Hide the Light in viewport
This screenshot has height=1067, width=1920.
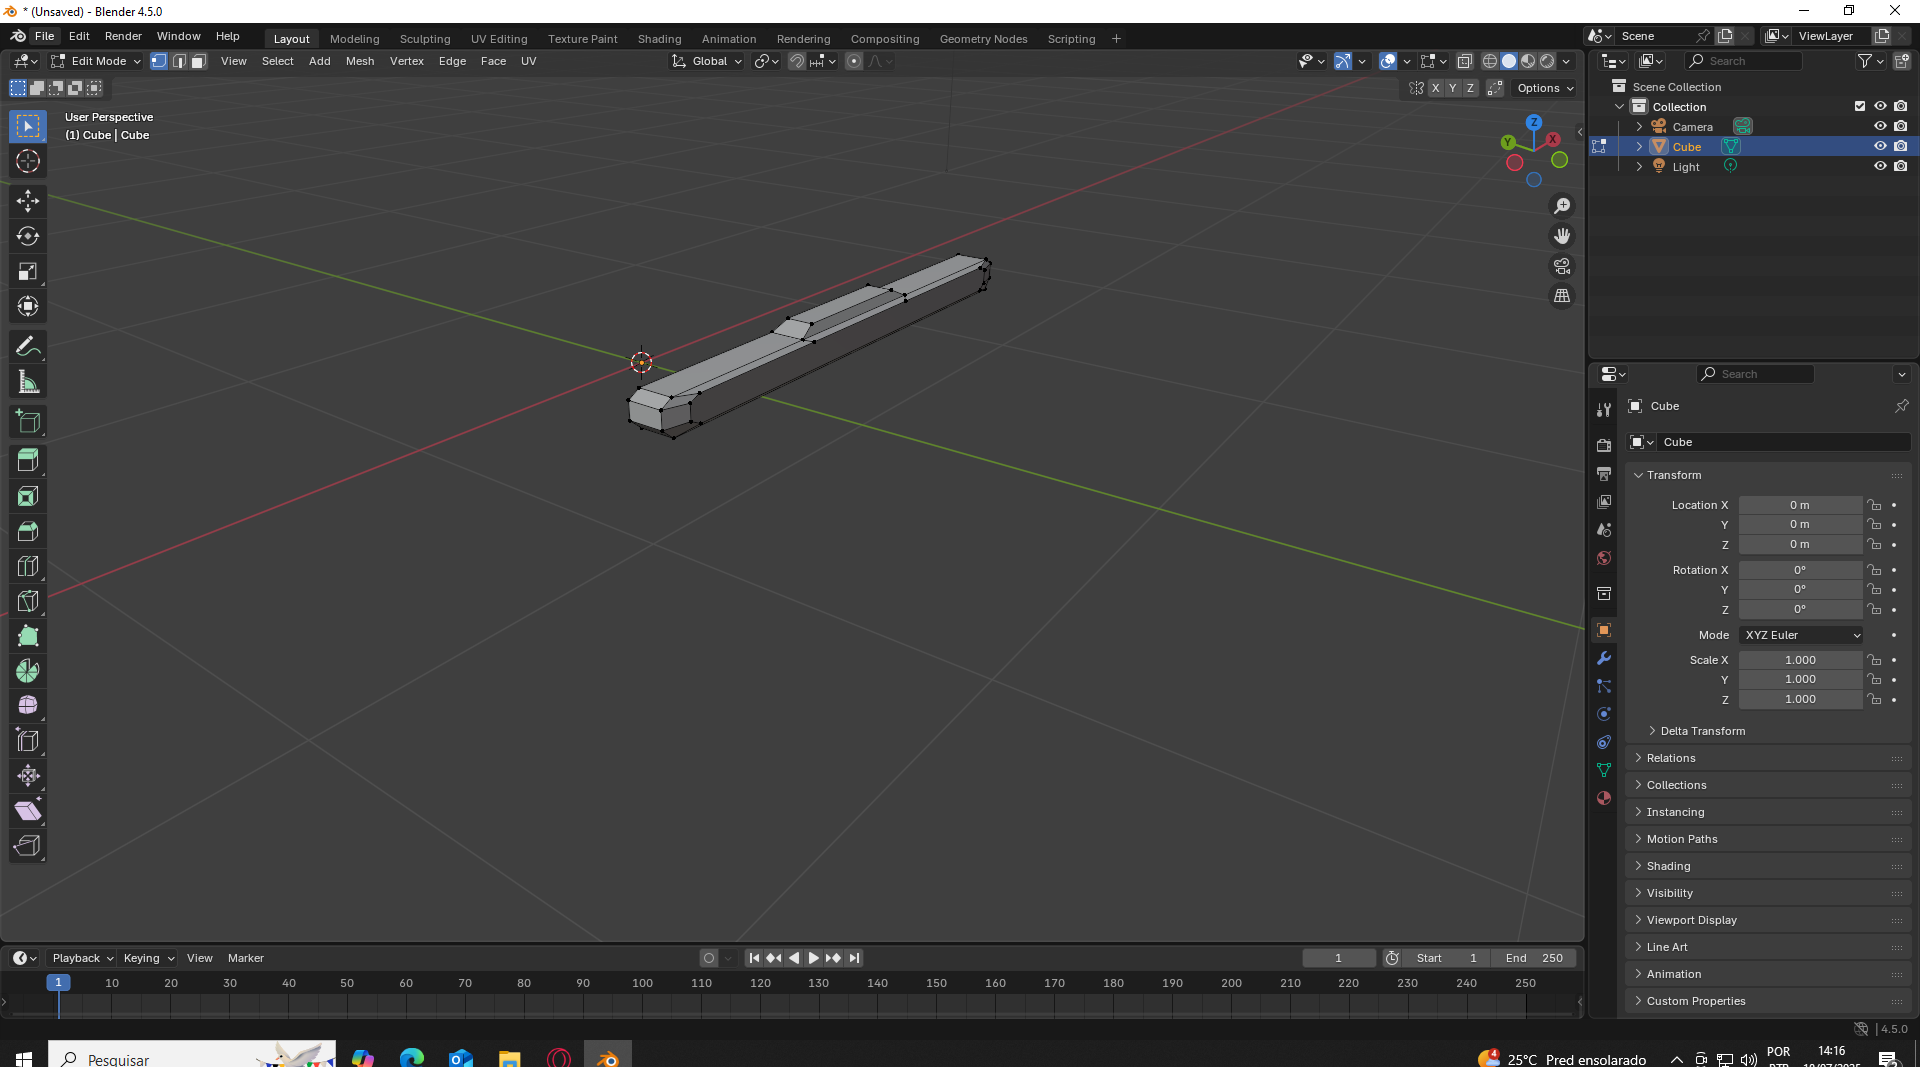pyautogui.click(x=1880, y=166)
